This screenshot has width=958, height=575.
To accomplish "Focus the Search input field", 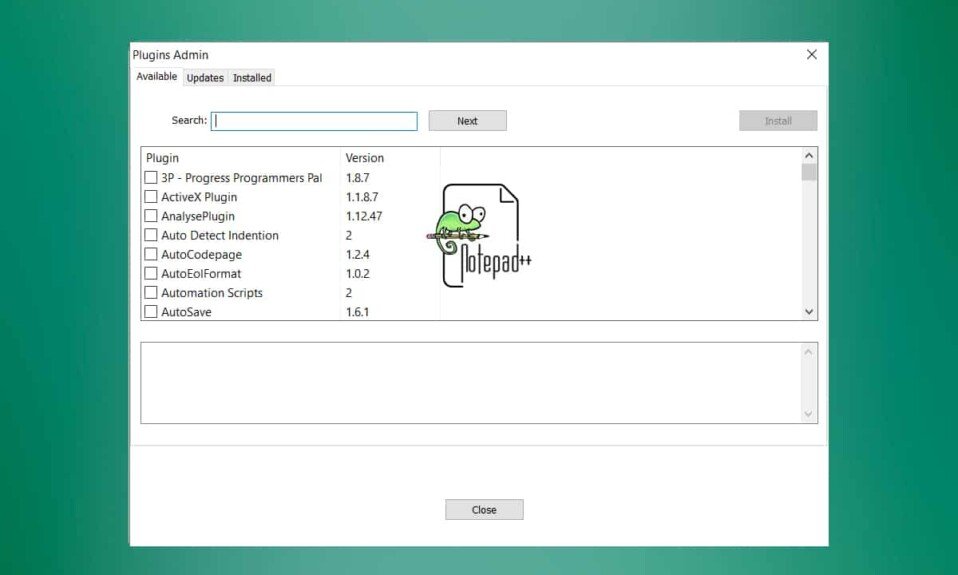I will coord(314,121).
